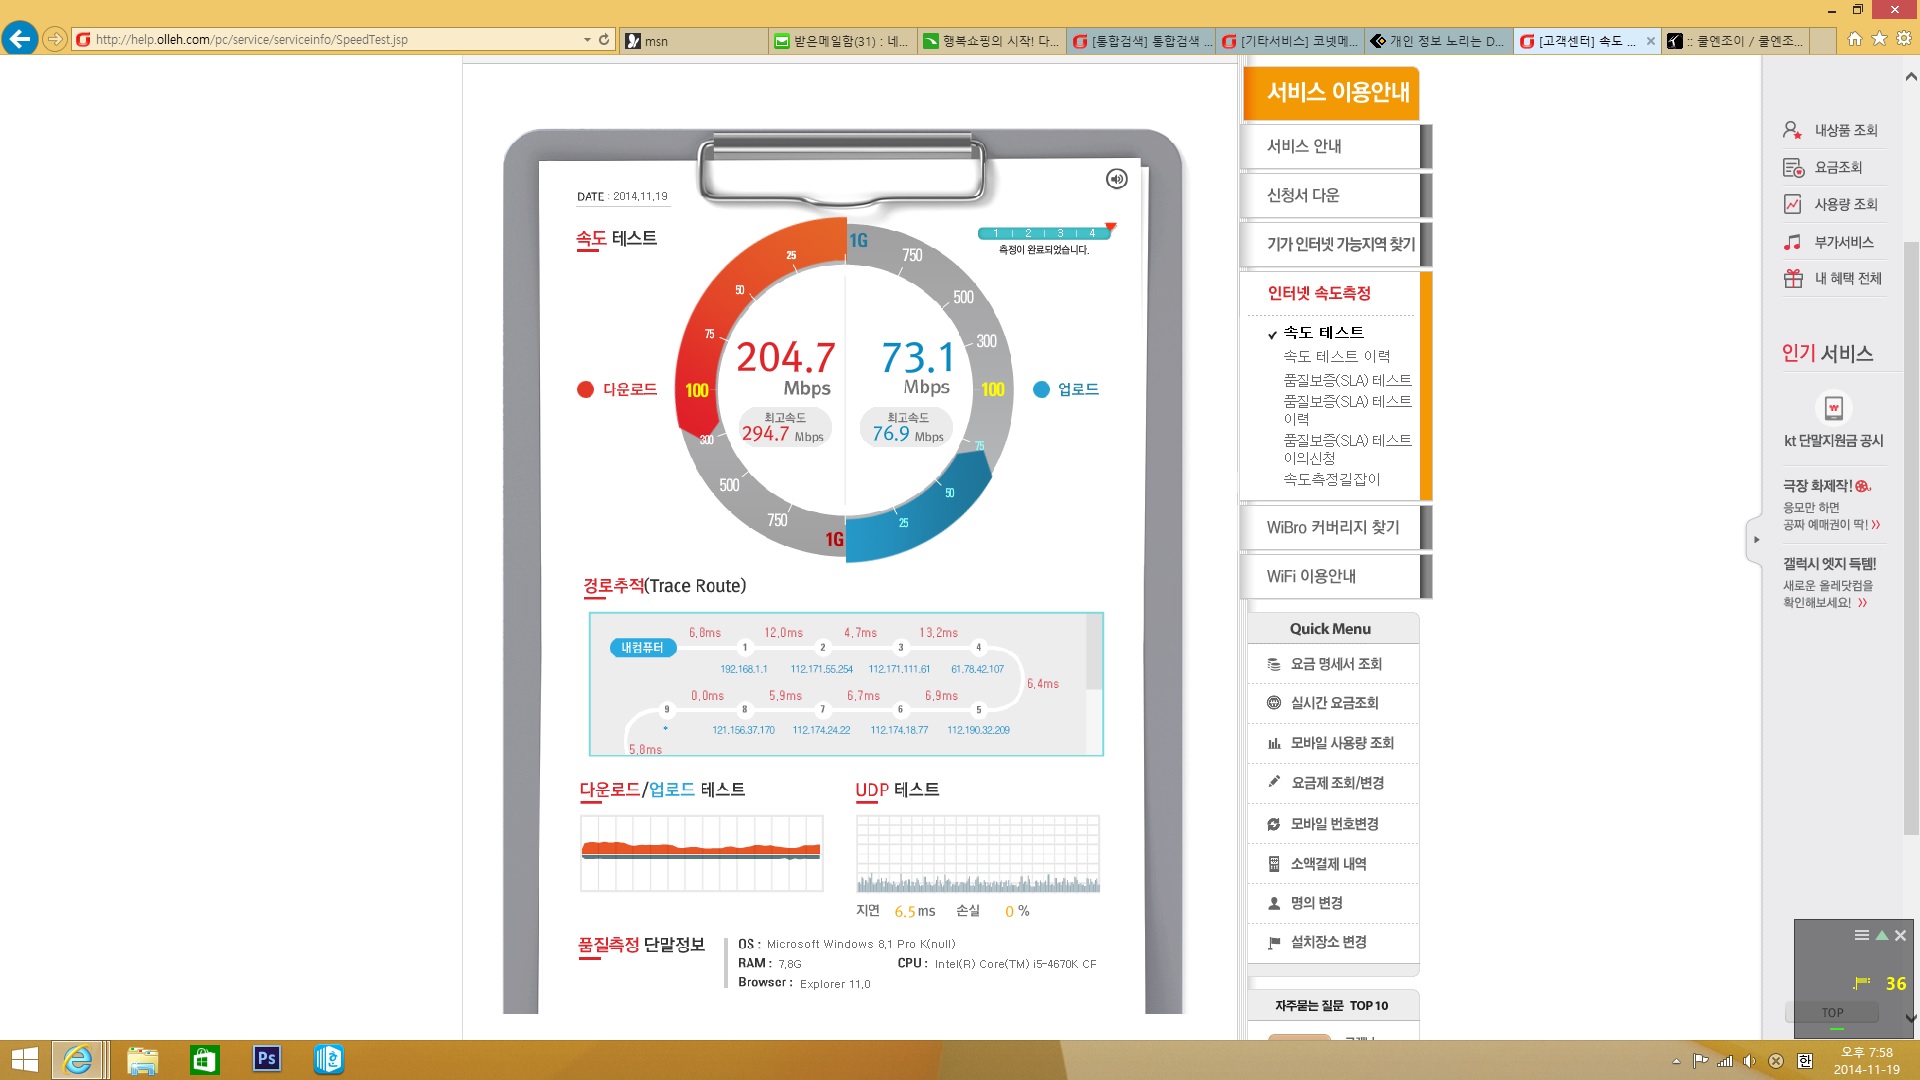
Task: Click the 요금제 조회/변경 pencil icon
Action: click(1274, 782)
